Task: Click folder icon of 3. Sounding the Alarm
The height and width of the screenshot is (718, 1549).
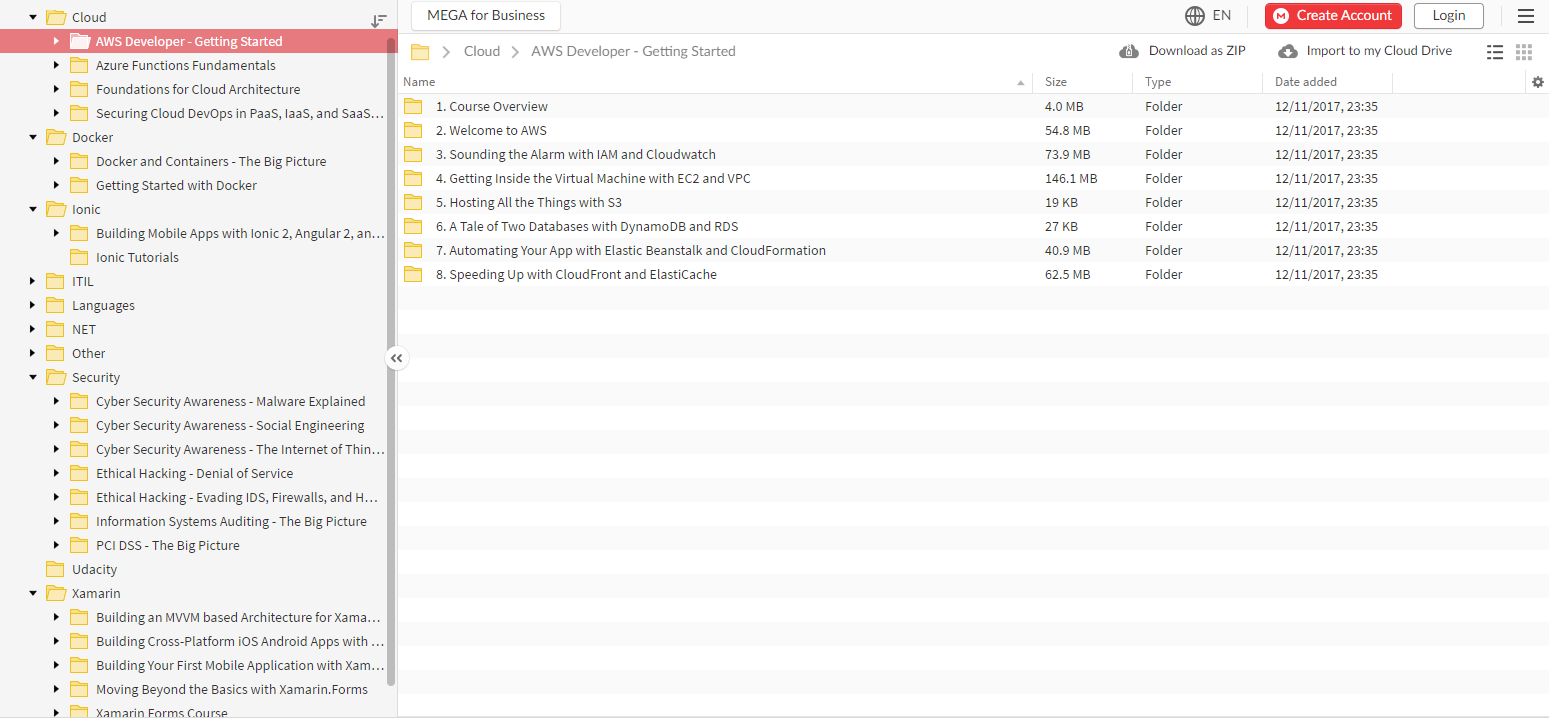Action: pos(413,154)
